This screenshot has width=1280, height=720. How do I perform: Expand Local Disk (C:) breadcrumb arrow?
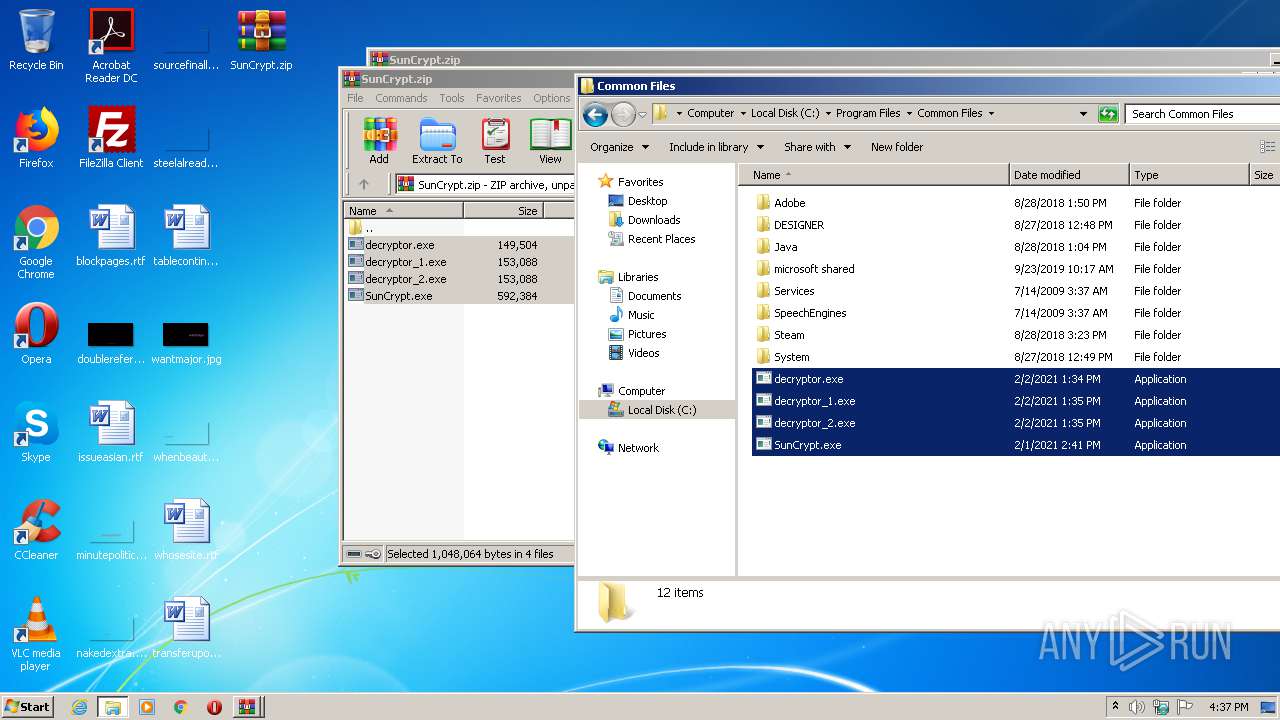point(828,114)
